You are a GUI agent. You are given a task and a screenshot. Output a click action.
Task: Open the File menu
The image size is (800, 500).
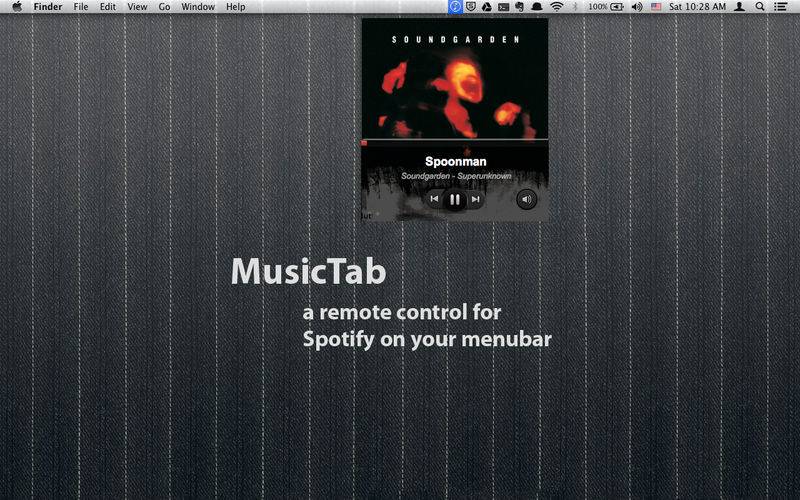(81, 7)
